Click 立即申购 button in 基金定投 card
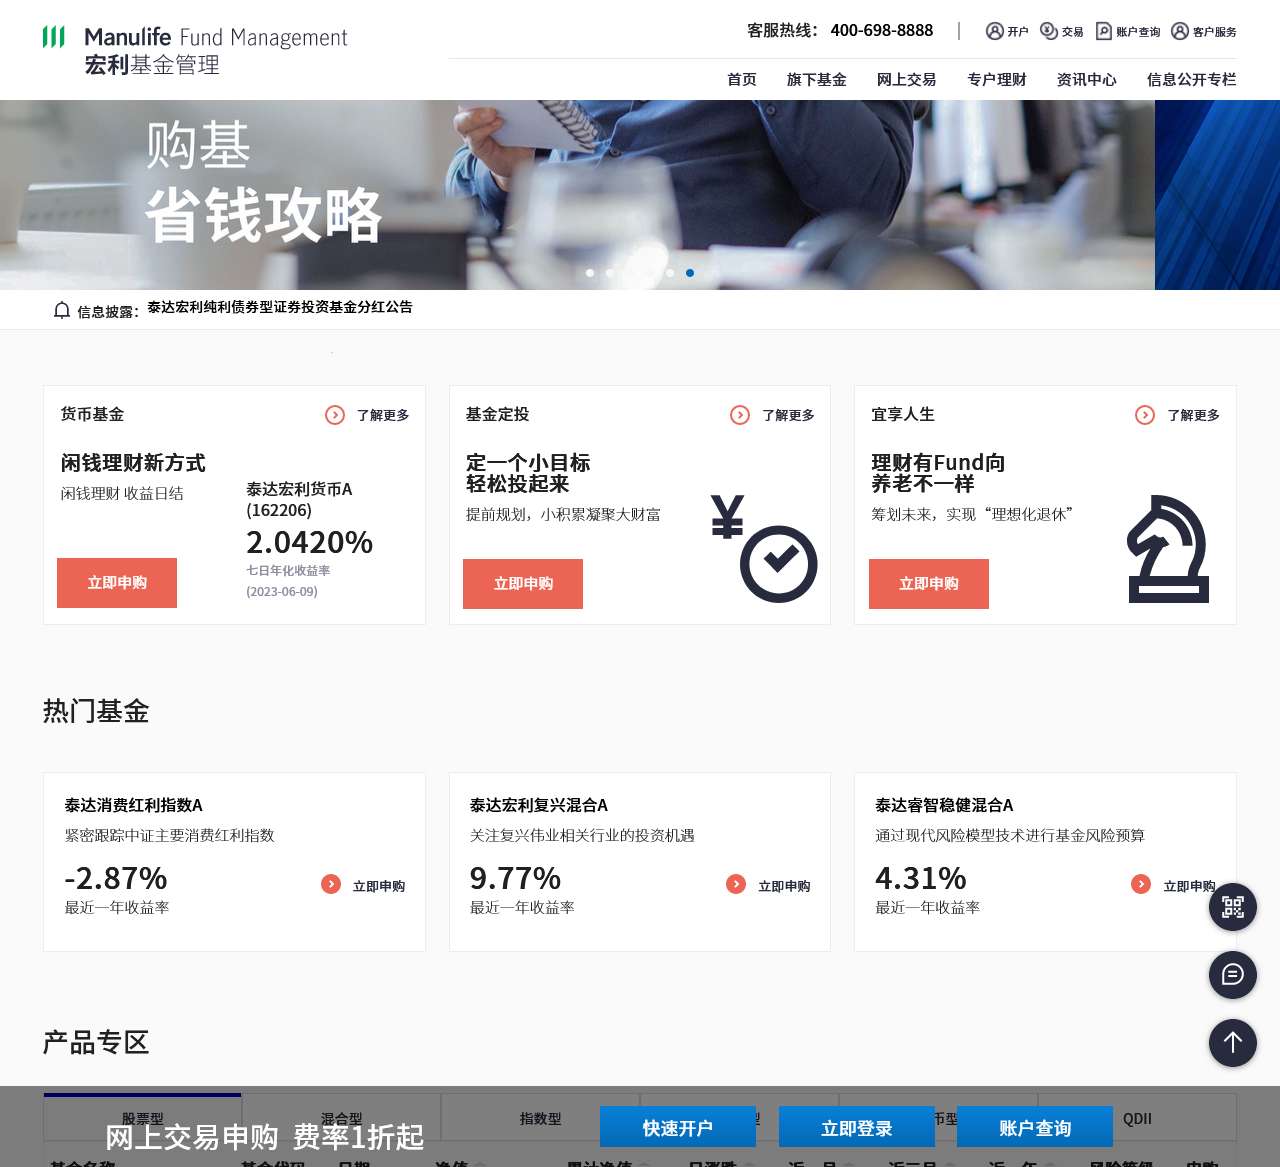This screenshot has height=1167, width=1280. click(x=523, y=584)
